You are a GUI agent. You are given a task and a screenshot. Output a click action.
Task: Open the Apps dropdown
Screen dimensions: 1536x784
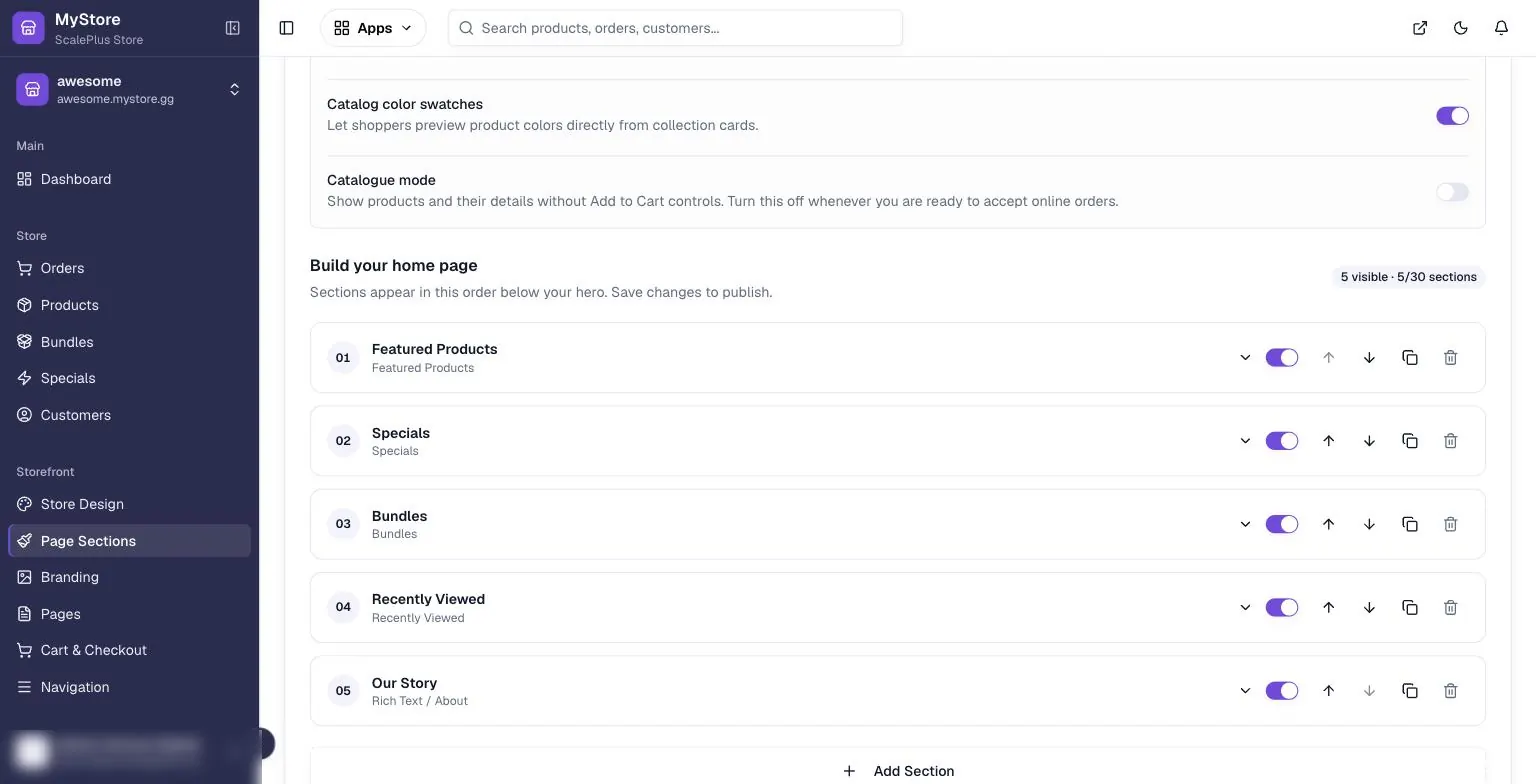tap(373, 28)
